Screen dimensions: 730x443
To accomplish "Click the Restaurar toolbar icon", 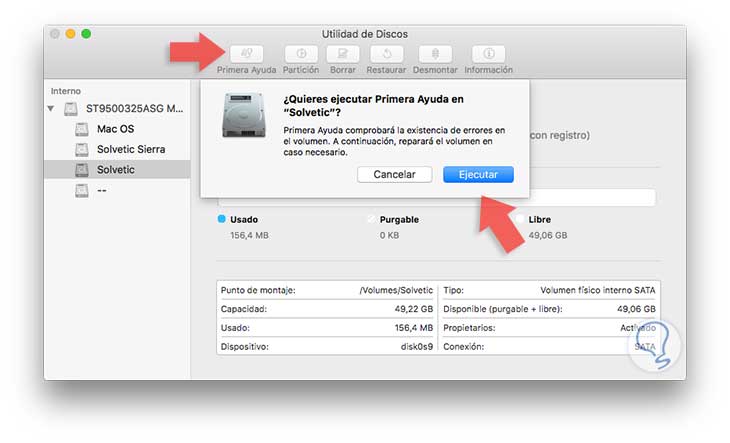I will pyautogui.click(x=386, y=54).
